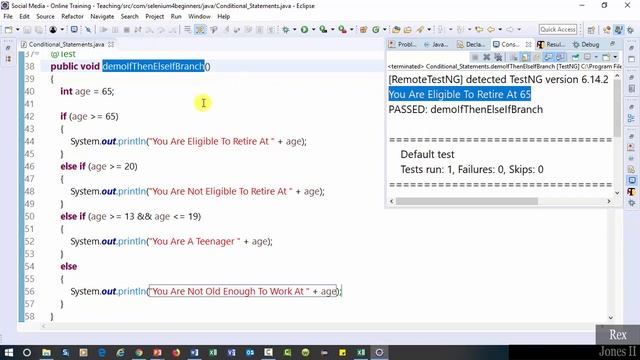640x360 pixels.
Task: Open File Explorer from the taskbar
Action: point(46,352)
